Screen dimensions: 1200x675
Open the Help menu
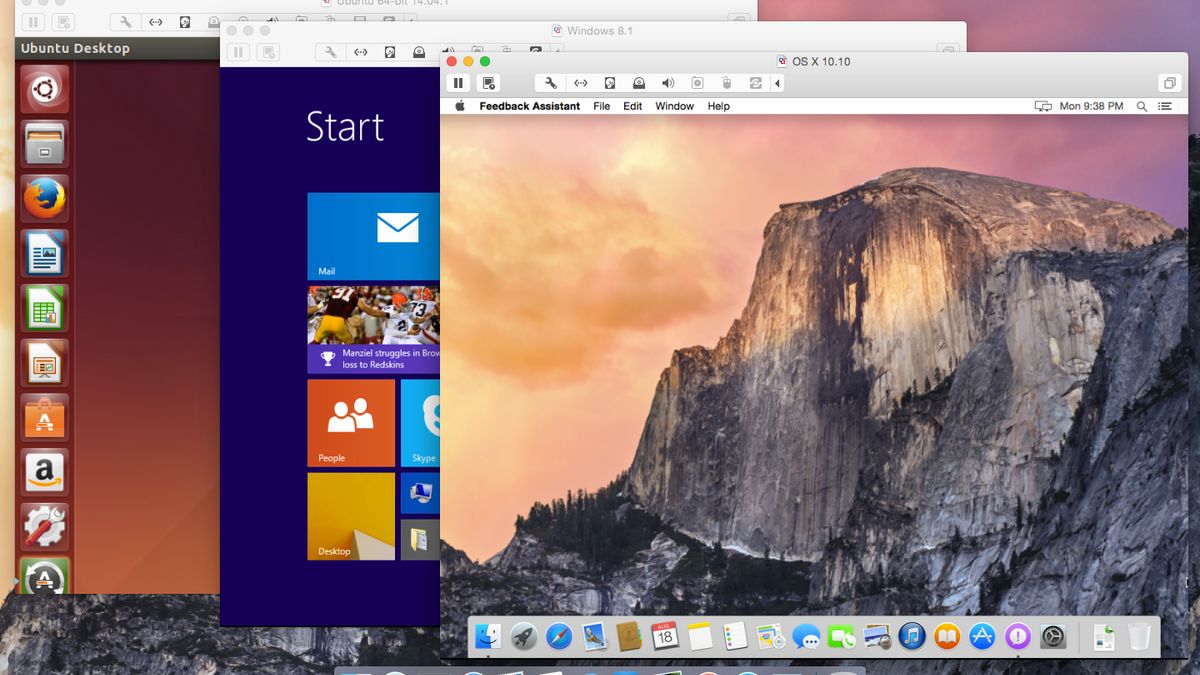click(718, 106)
